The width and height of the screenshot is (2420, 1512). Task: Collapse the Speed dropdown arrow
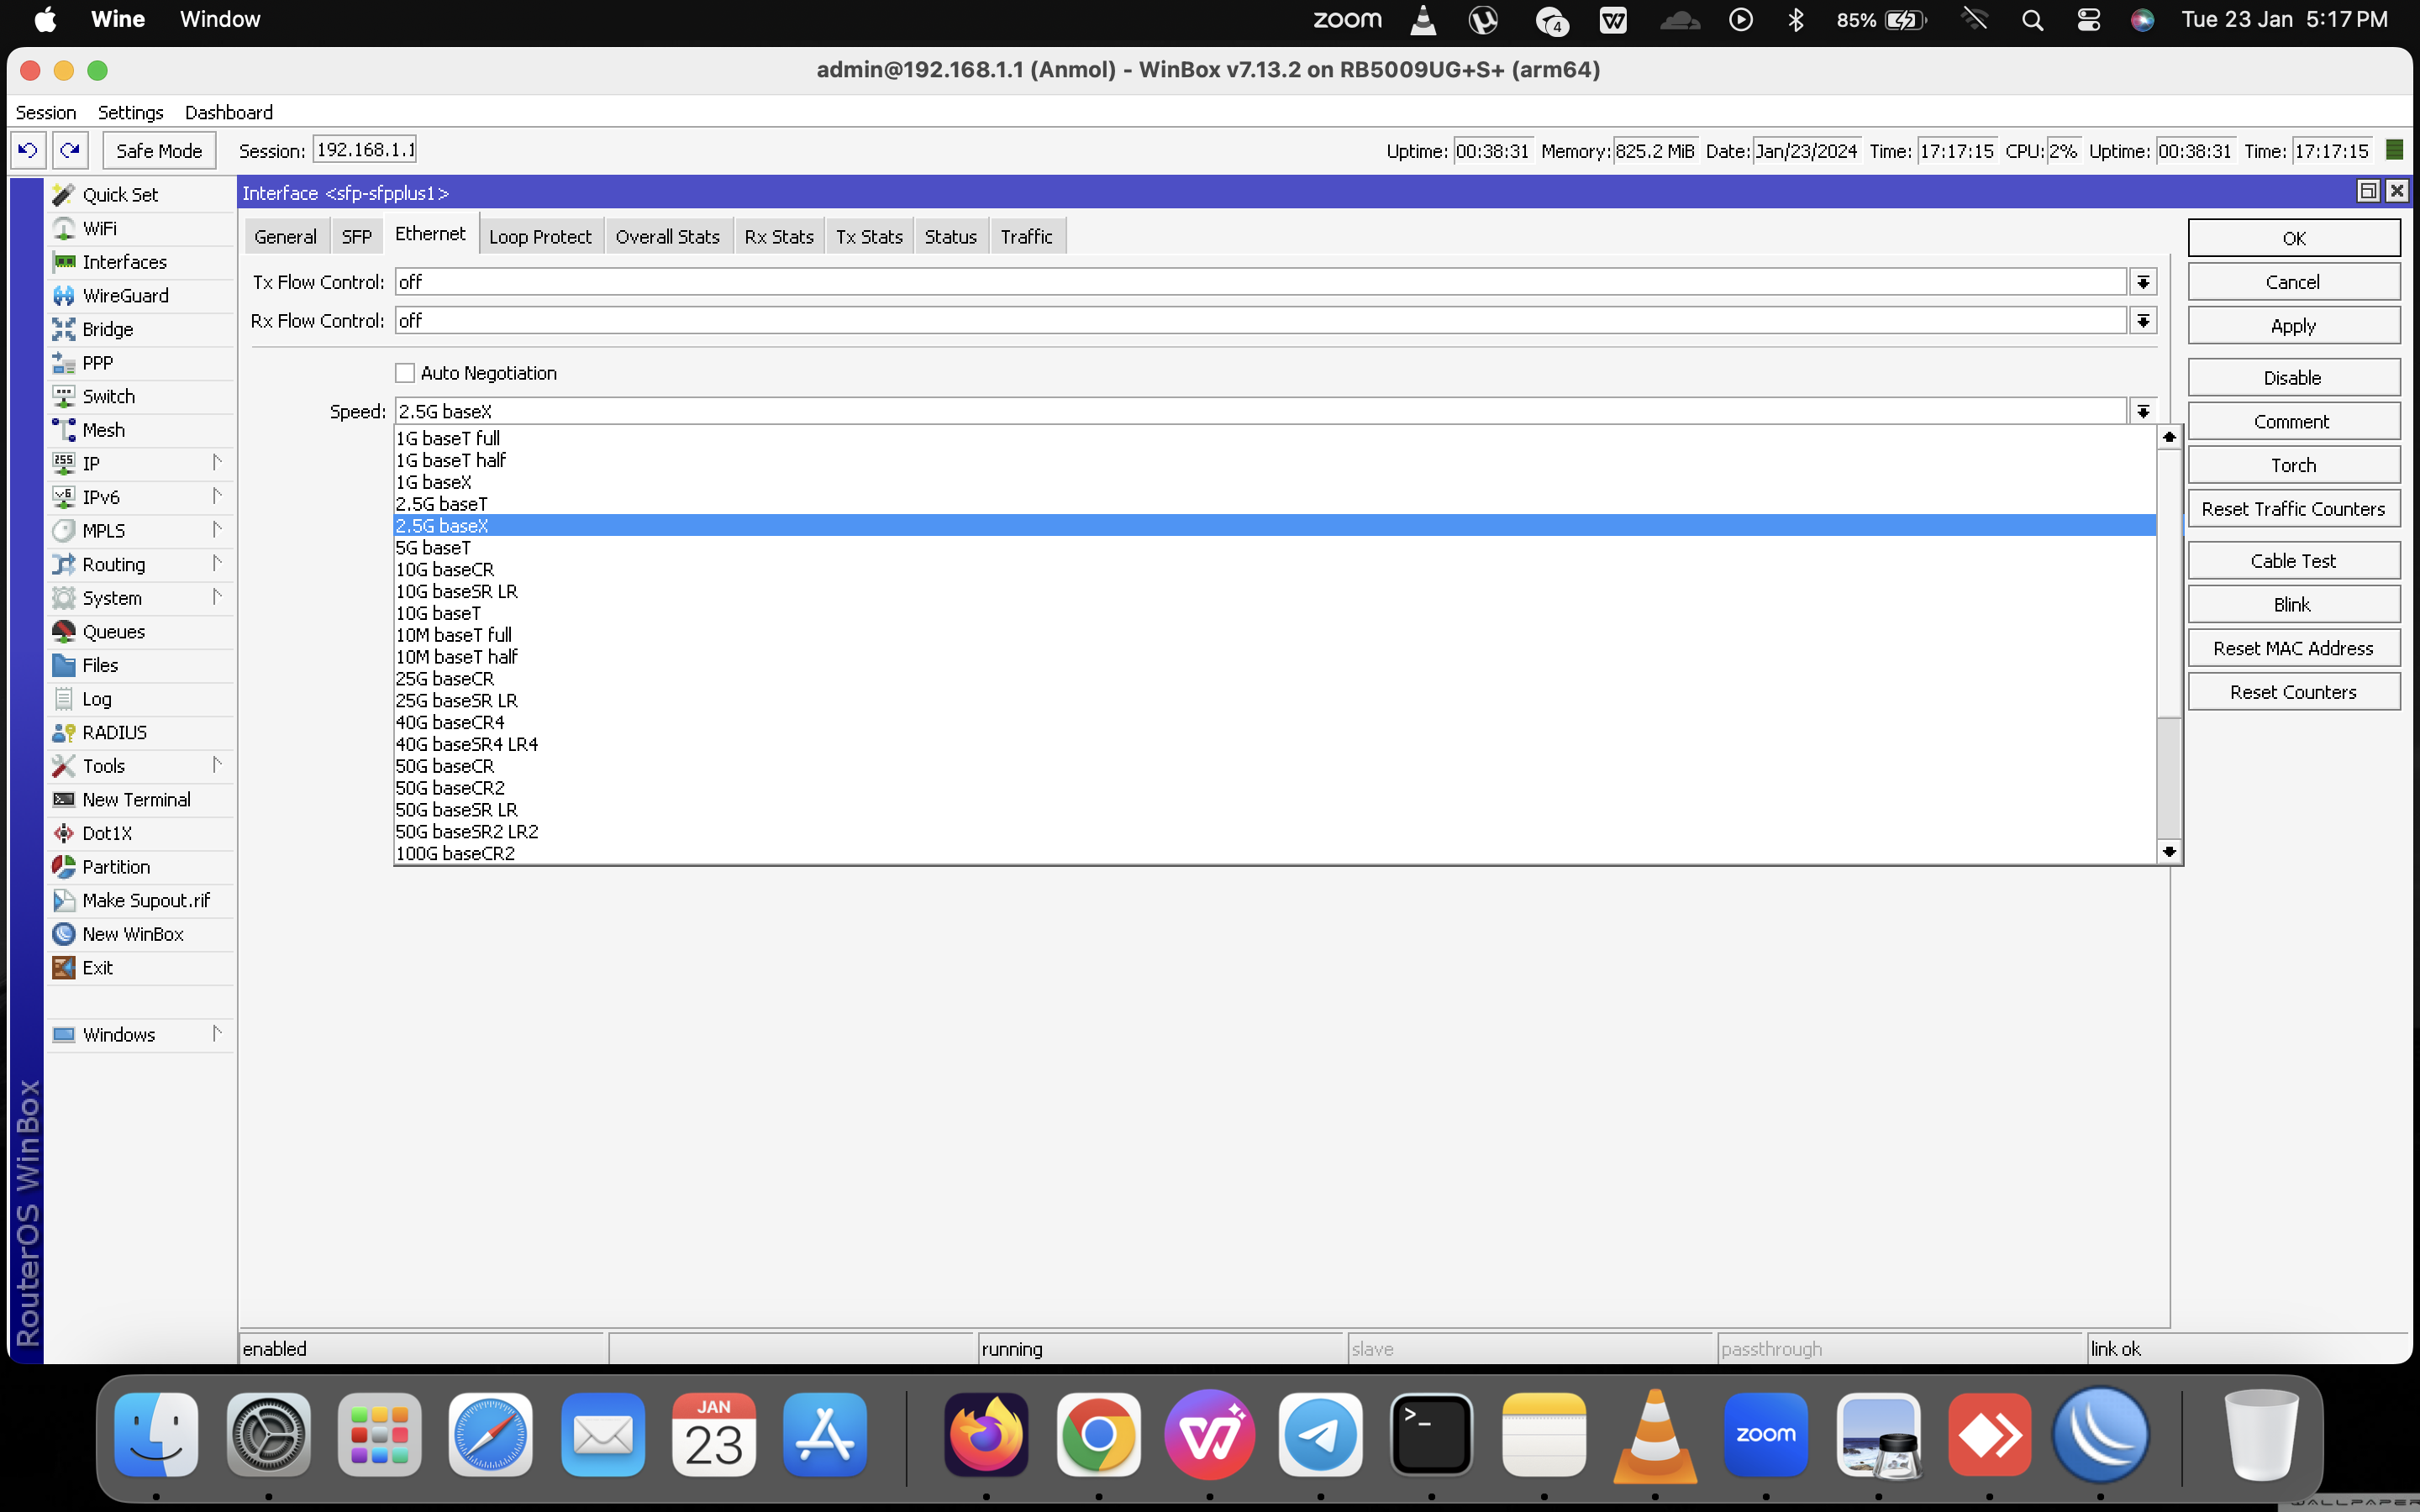[2143, 411]
